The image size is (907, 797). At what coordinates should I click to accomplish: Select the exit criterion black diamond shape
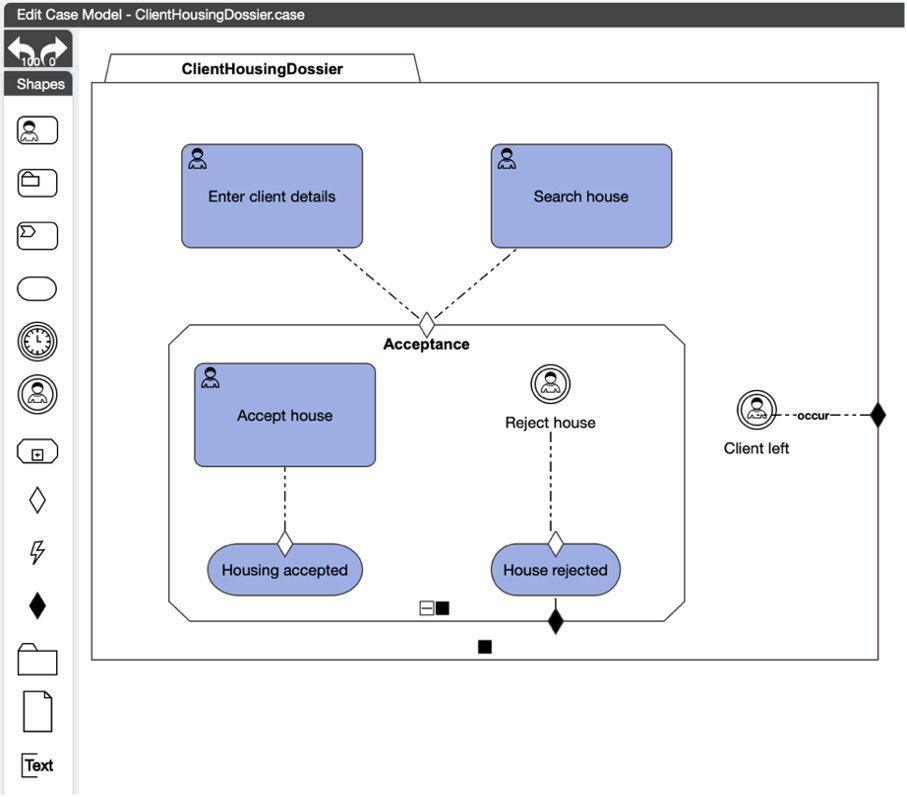point(37,605)
